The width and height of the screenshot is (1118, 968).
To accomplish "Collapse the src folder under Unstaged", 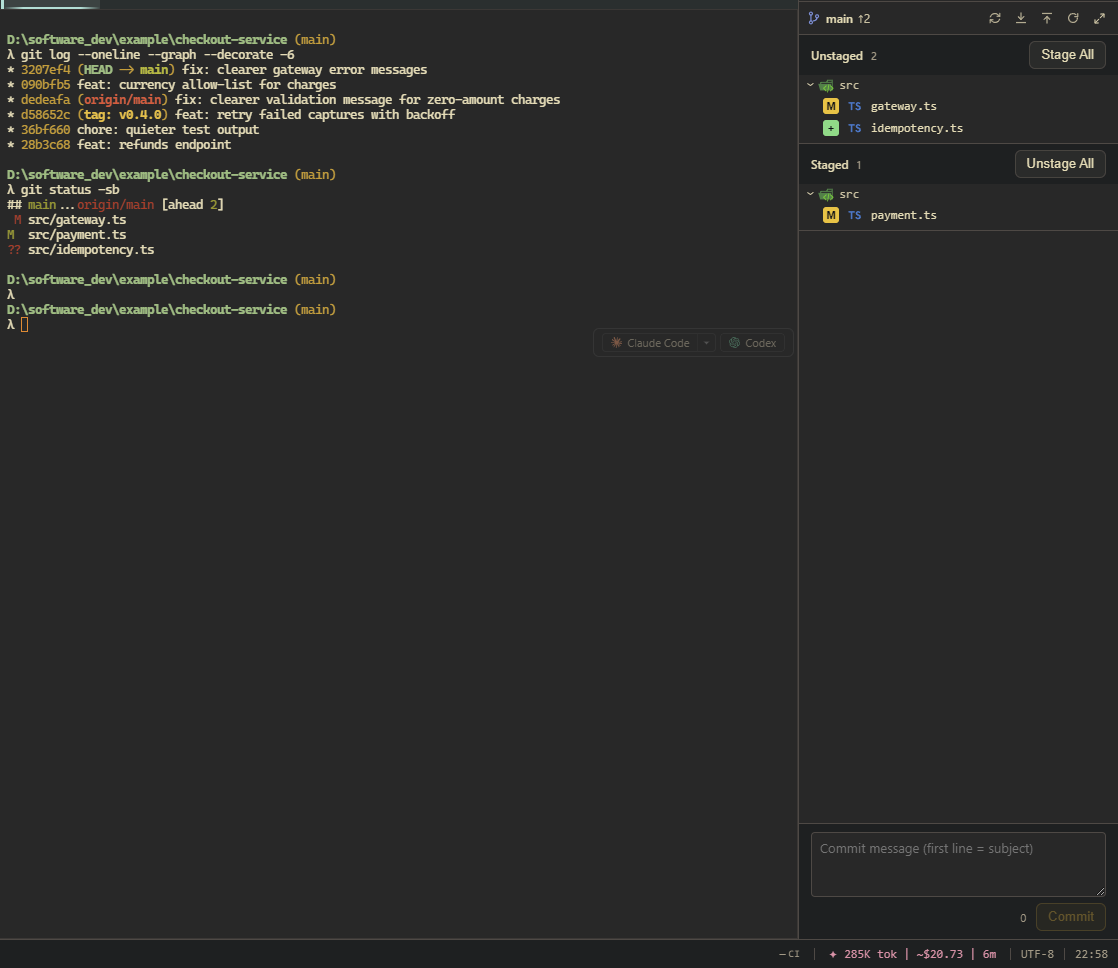I will click(x=811, y=85).
